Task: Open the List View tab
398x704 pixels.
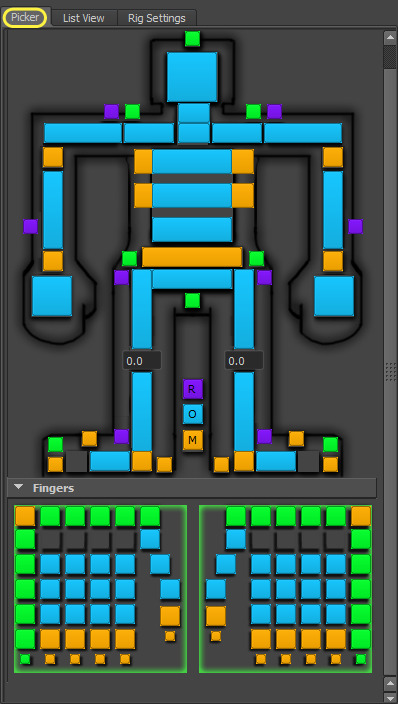Action: tap(84, 18)
